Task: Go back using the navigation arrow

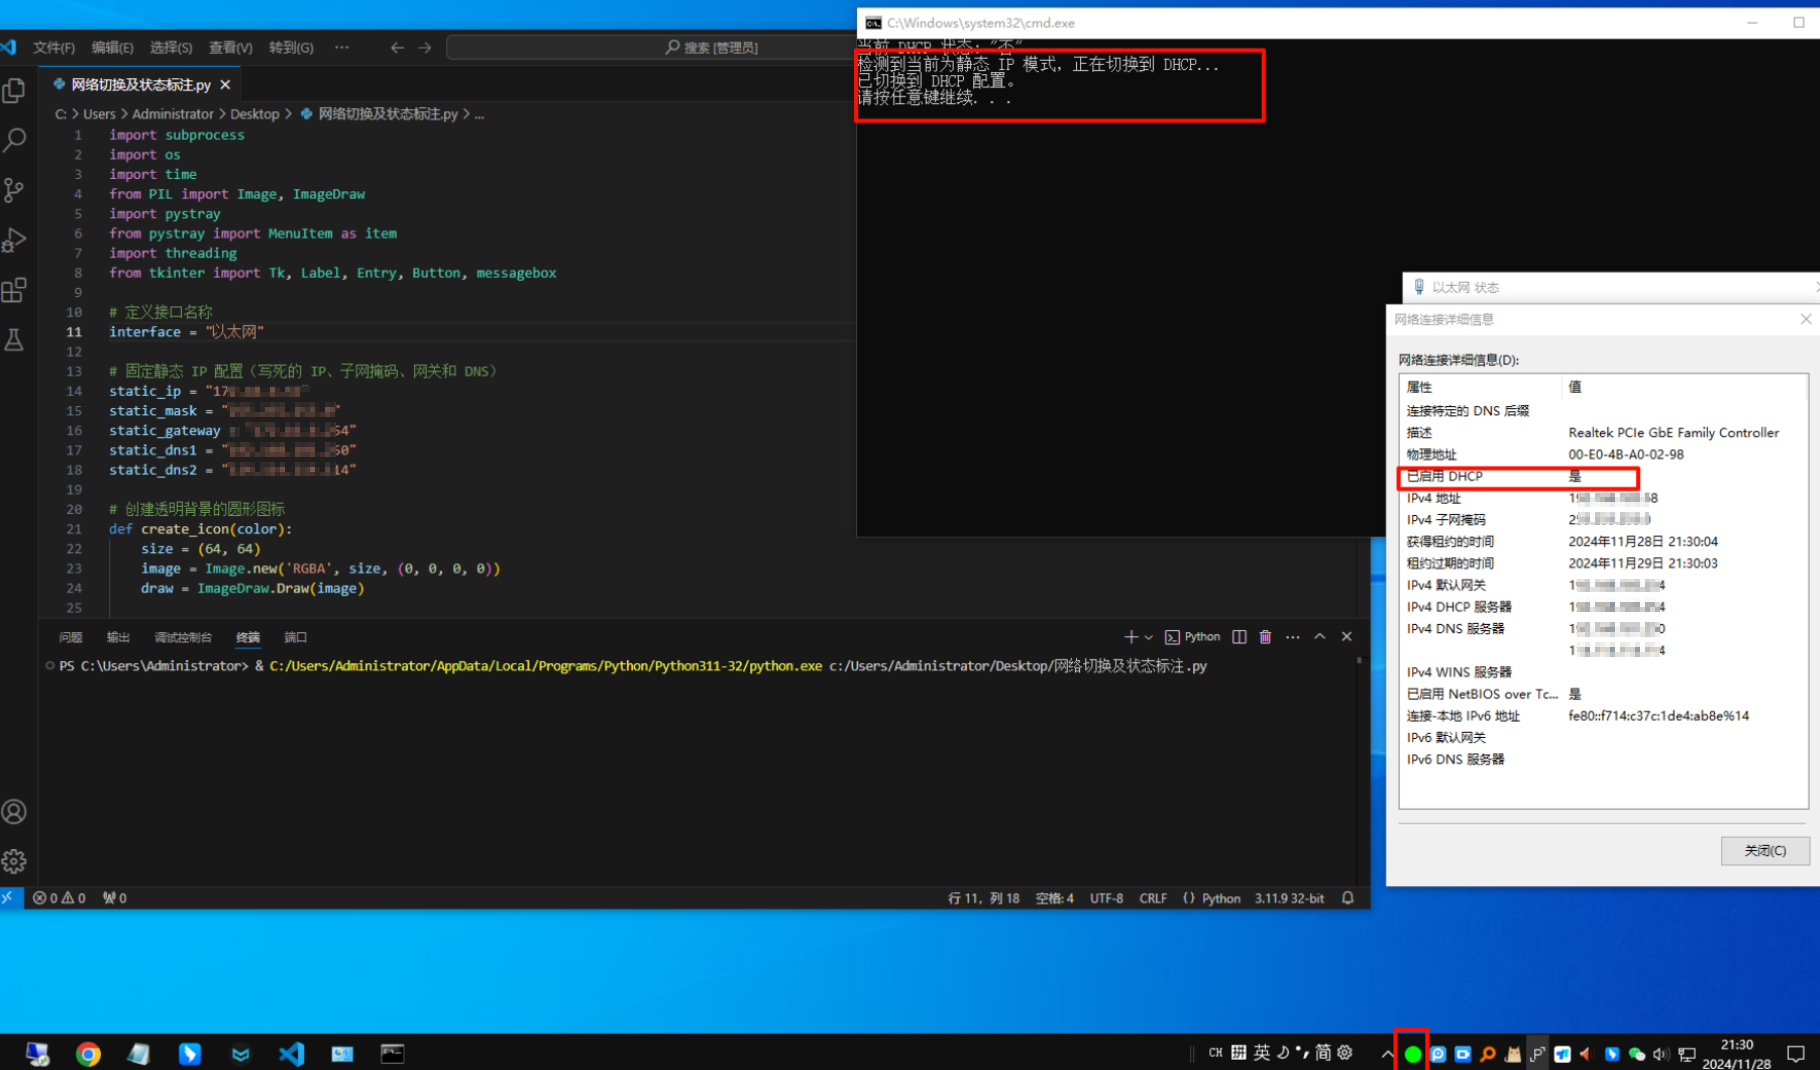Action: click(x=397, y=47)
